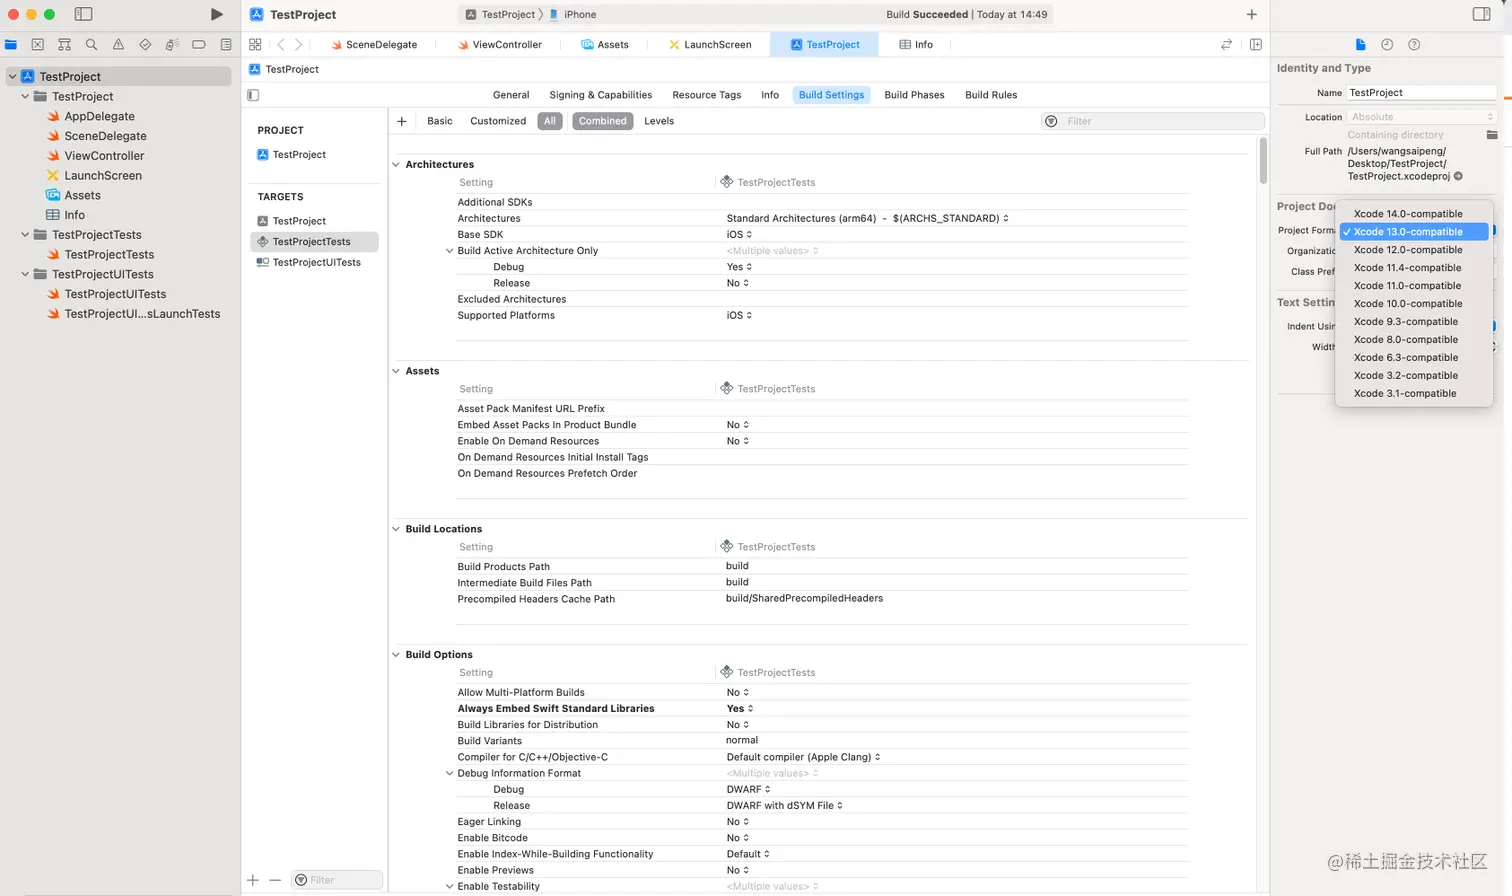Screen dimensions: 1512x896
Task: Go forward with the editor forward arrow
Action: click(298, 44)
